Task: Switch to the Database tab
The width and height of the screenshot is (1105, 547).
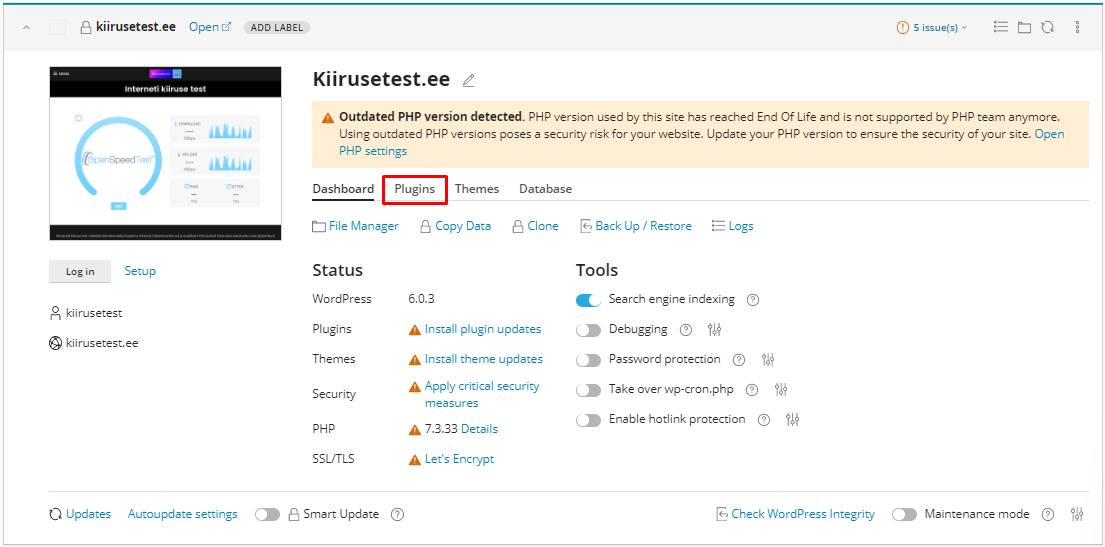Action: tap(545, 189)
